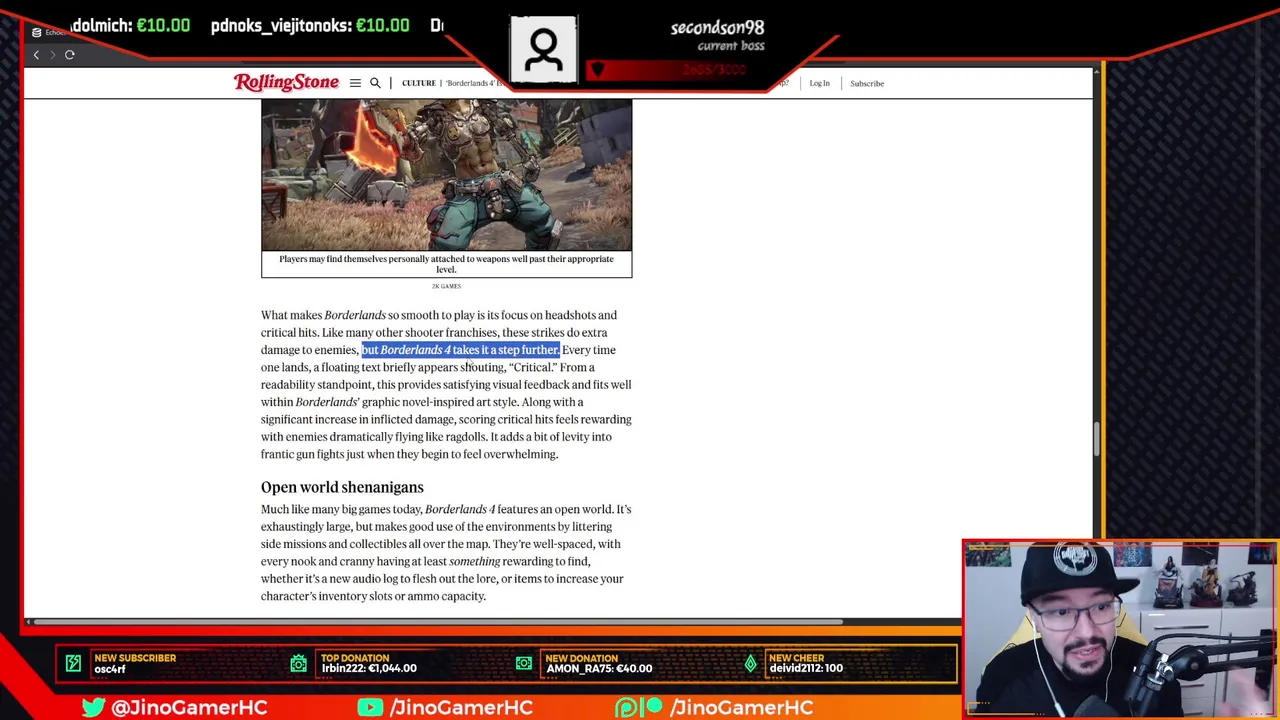Click the image caption about weapons attachment
The height and width of the screenshot is (720, 1280).
(446, 264)
